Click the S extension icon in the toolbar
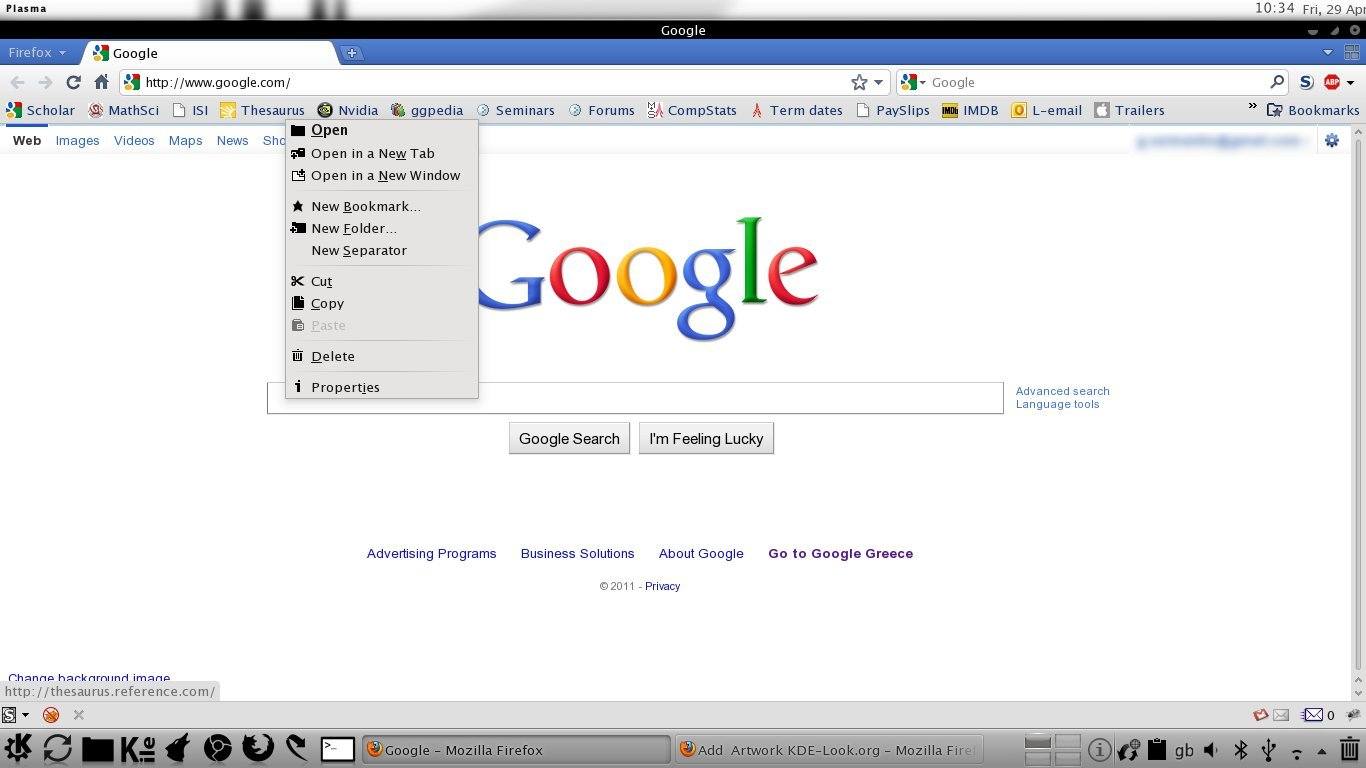The image size is (1366, 768). pos(1306,82)
